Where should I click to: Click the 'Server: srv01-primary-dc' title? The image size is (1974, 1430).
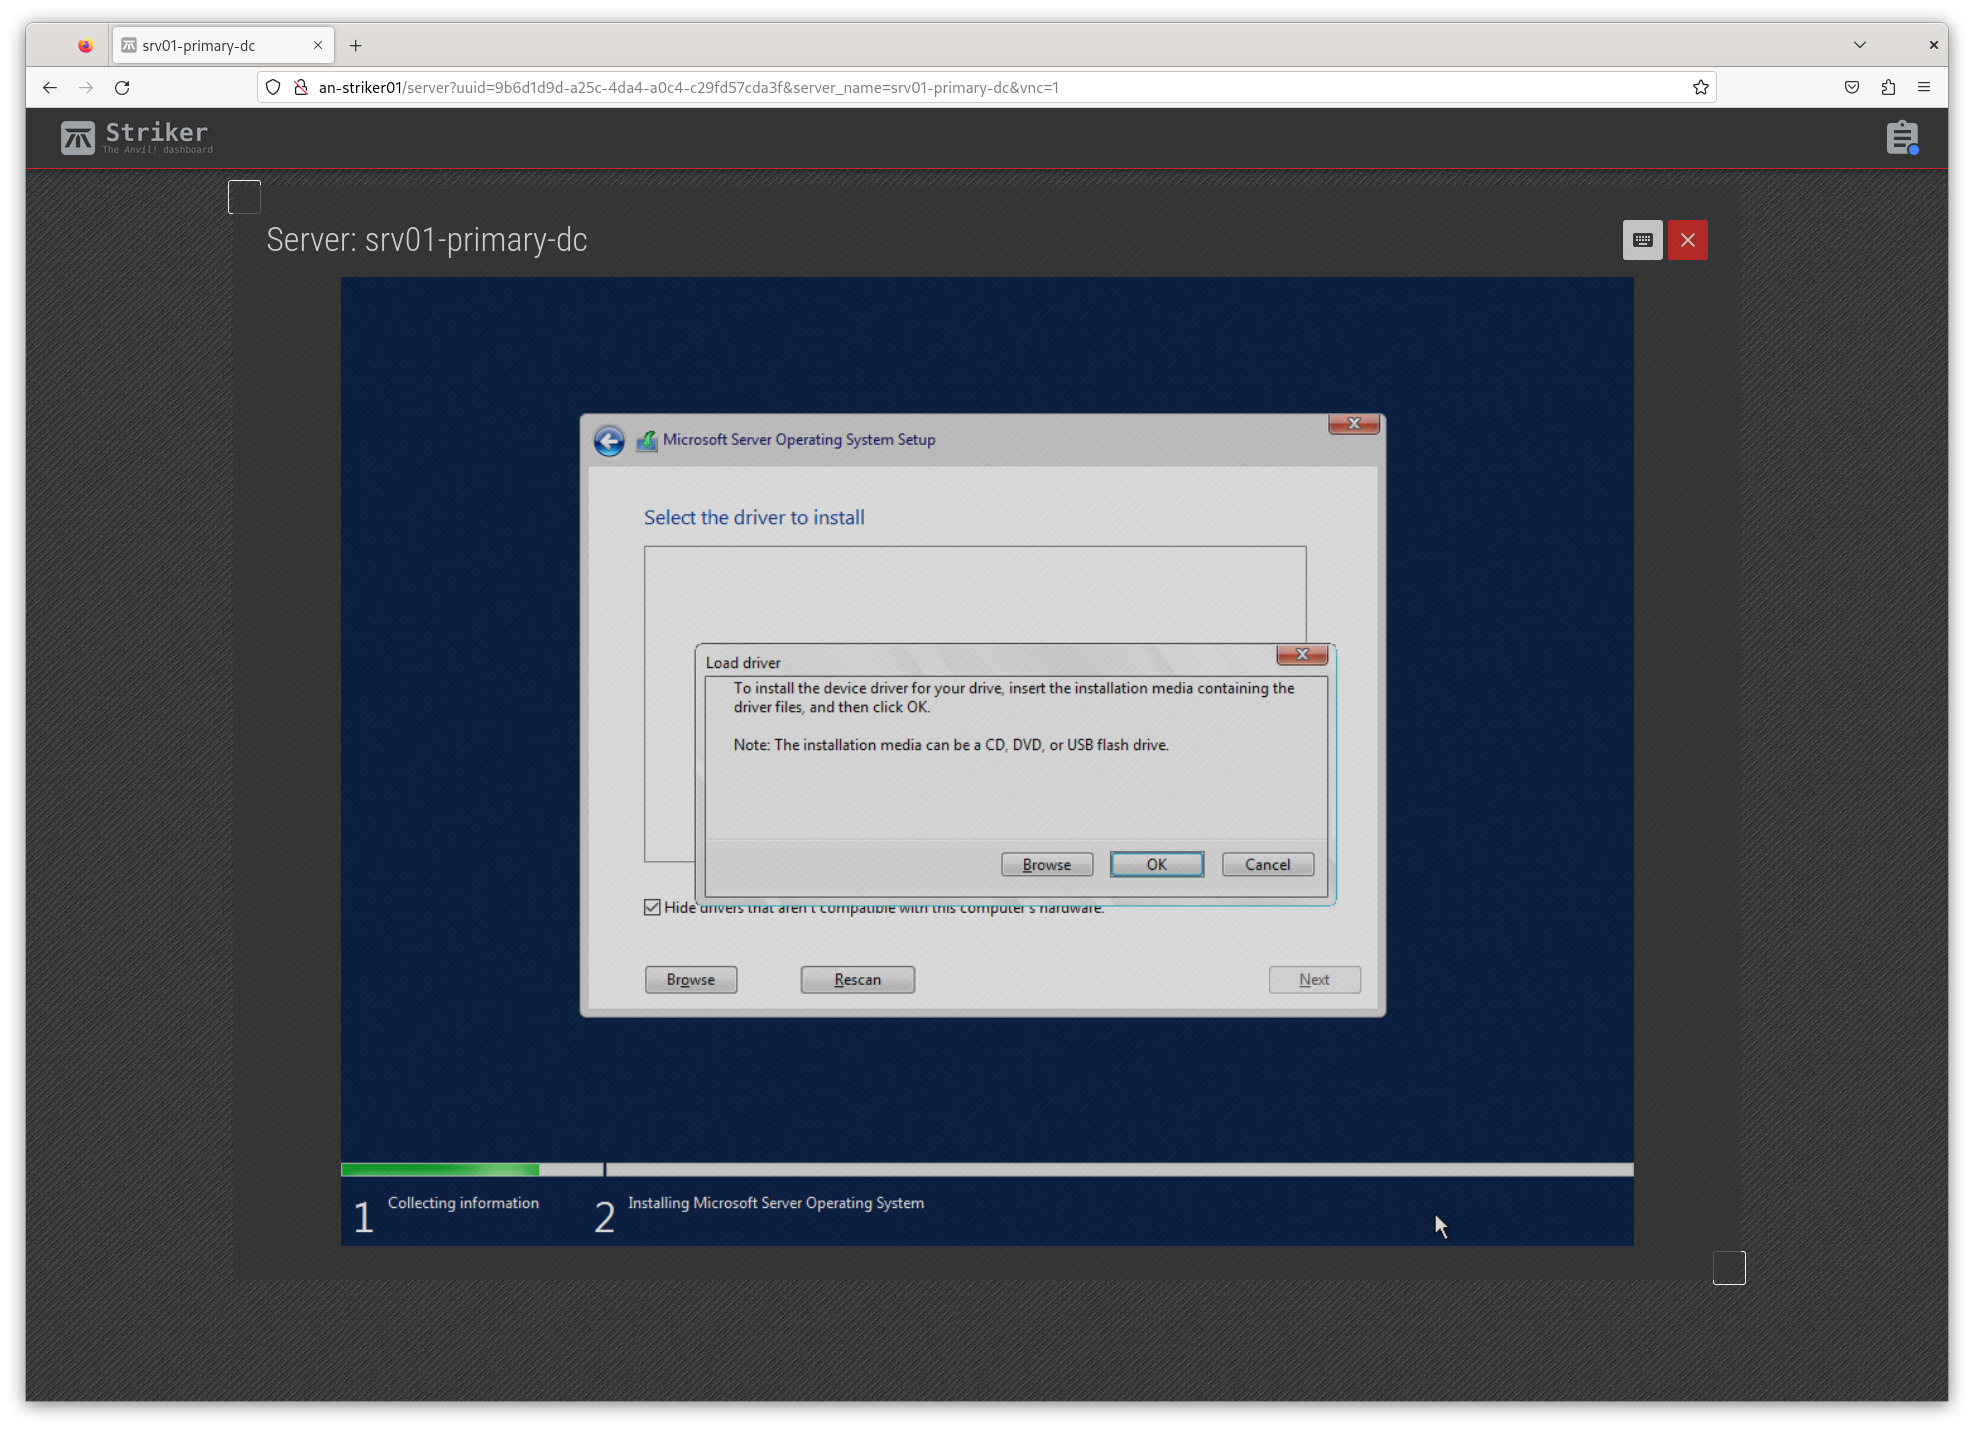[427, 240]
